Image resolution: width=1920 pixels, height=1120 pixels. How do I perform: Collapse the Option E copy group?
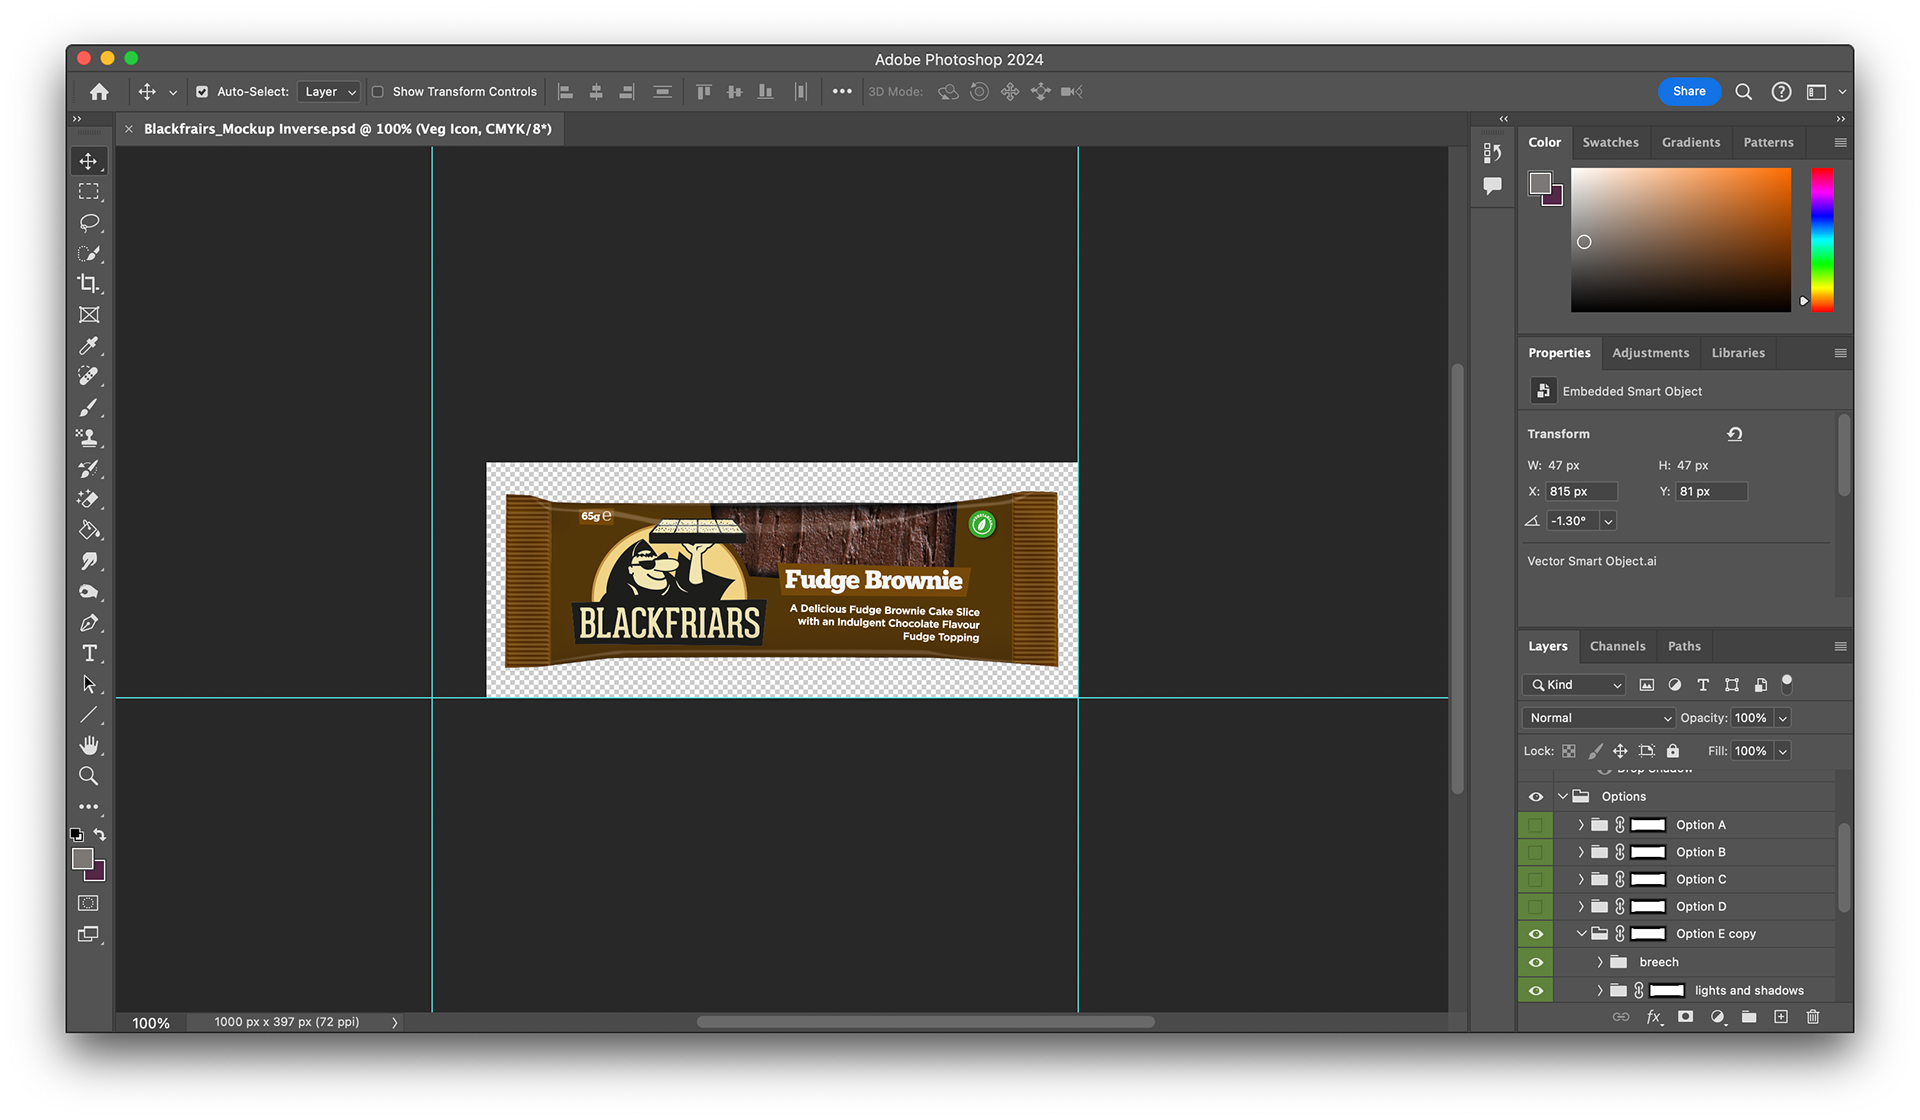(x=1581, y=934)
